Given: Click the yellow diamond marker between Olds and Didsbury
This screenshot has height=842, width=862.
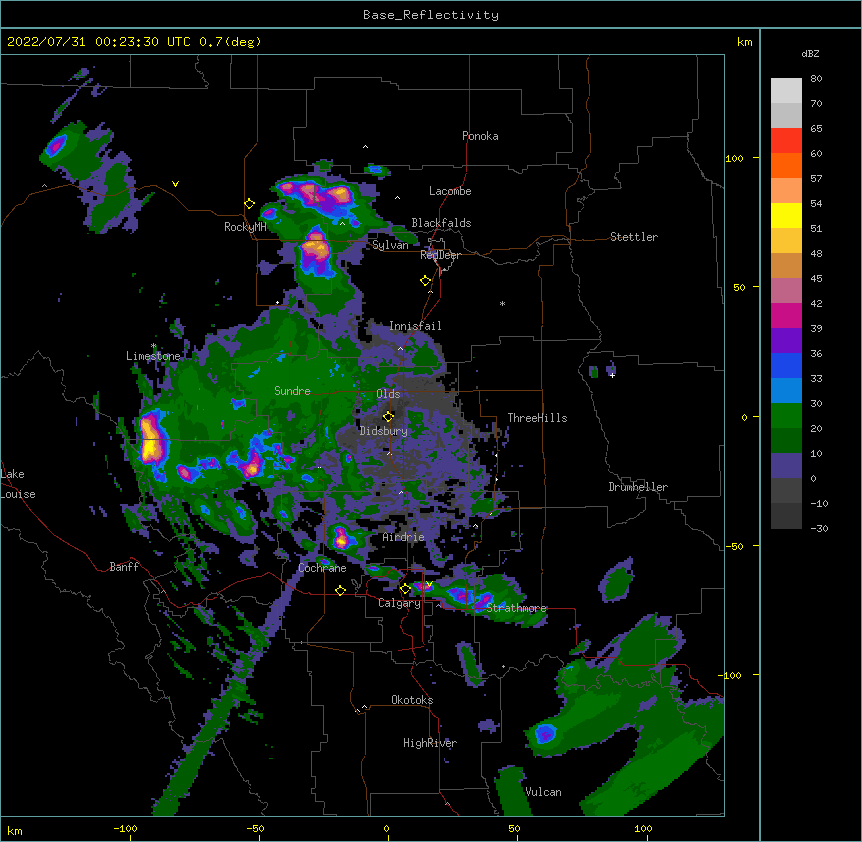Looking at the screenshot, I should point(388,416).
